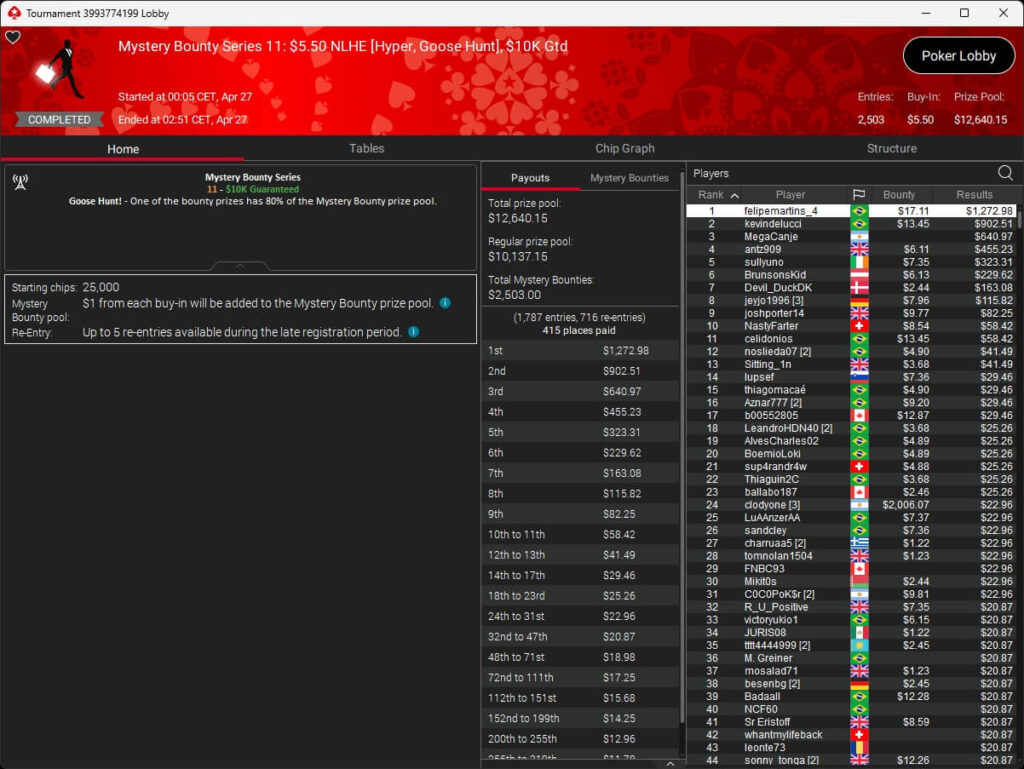This screenshot has height=769, width=1024.
Task: Click the PokerStars logo in title bar
Action: coord(13,13)
